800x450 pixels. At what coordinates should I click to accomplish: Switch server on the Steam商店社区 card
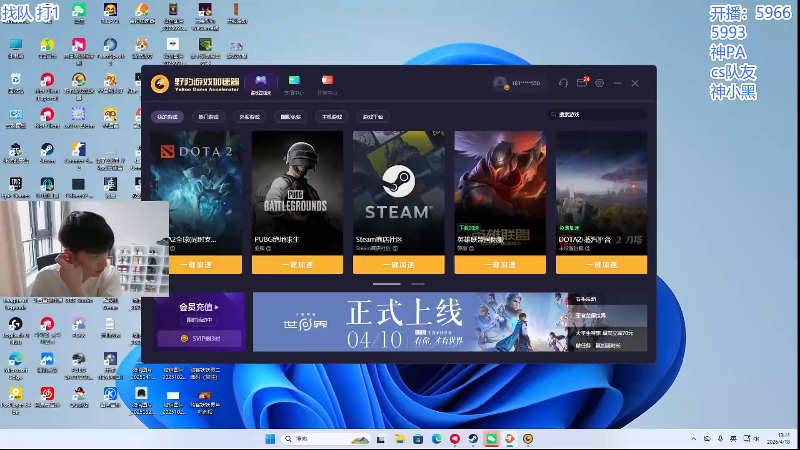click(395, 248)
